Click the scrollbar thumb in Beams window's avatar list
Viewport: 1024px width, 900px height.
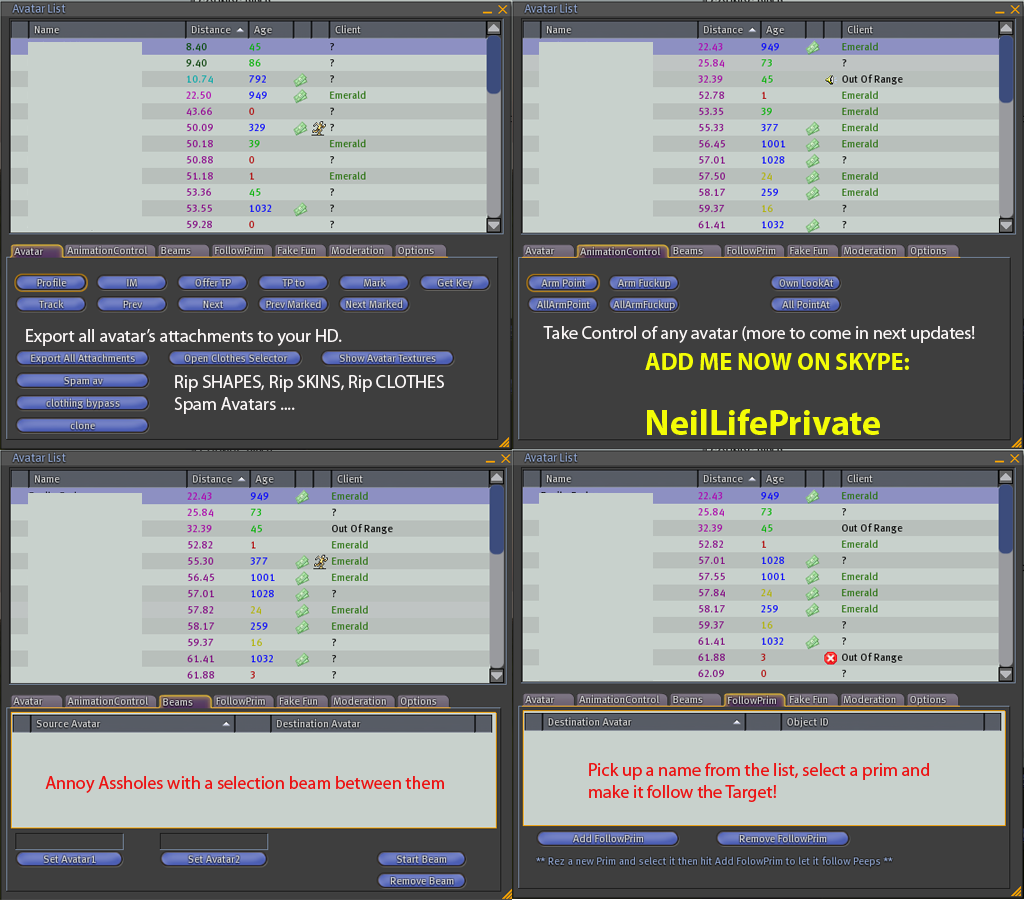tap(496, 519)
